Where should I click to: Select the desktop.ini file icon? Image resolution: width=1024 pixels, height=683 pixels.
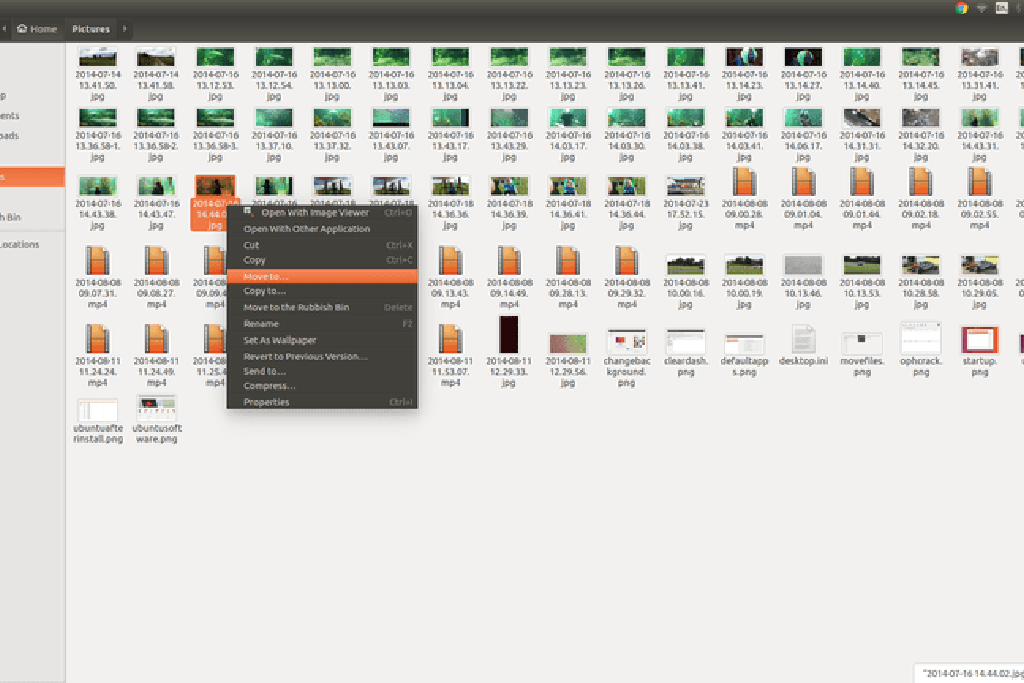(804, 340)
